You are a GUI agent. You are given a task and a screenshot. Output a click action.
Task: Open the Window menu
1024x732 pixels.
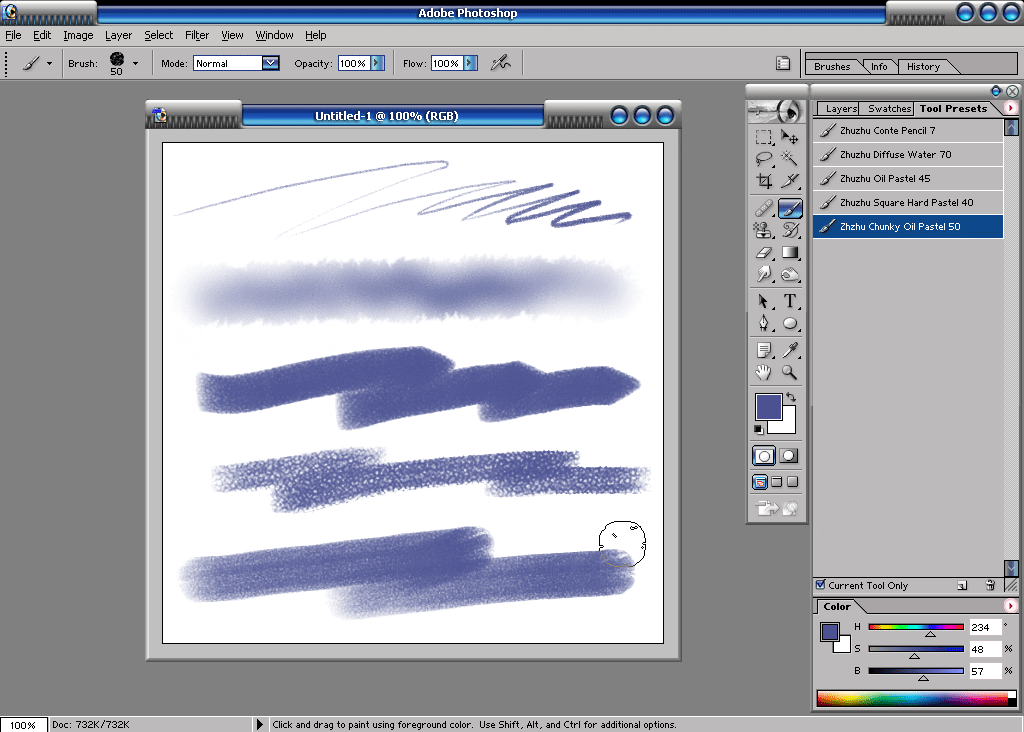[274, 35]
